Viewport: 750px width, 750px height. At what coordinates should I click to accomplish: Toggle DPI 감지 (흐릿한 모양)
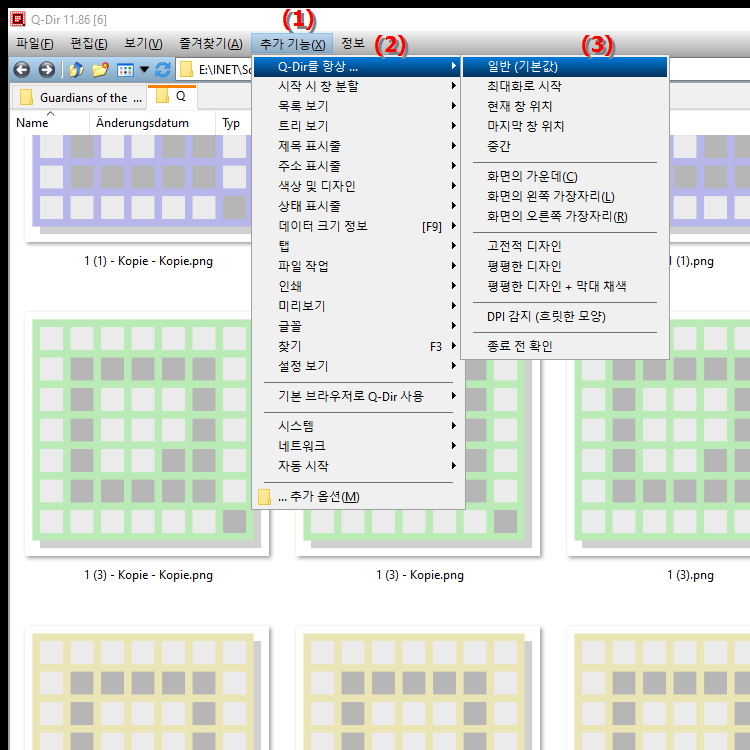[x=565, y=317]
